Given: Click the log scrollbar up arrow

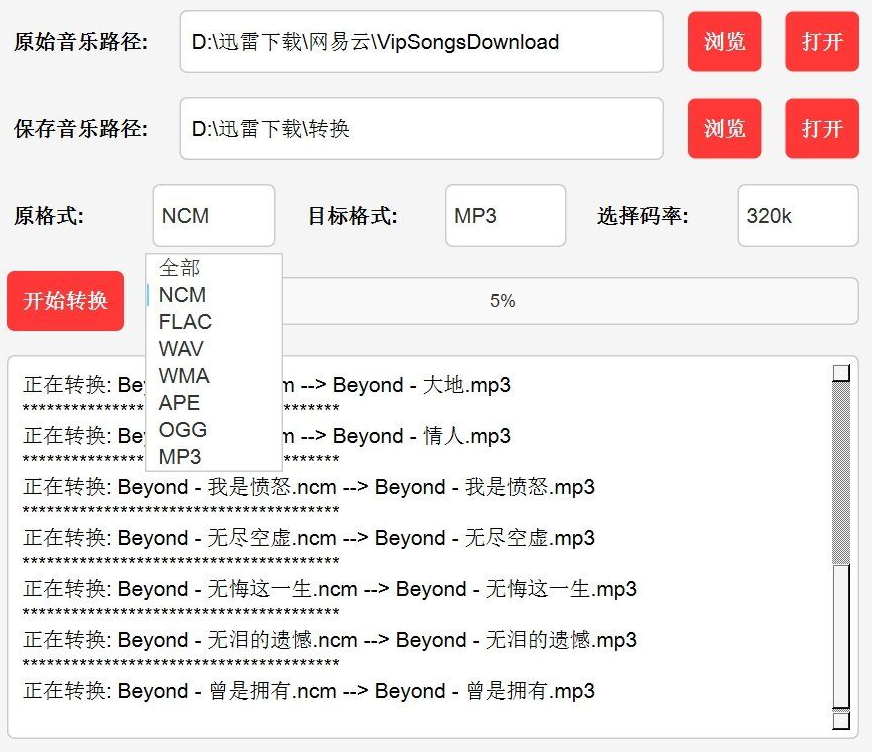Looking at the screenshot, I should pyautogui.click(x=841, y=373).
